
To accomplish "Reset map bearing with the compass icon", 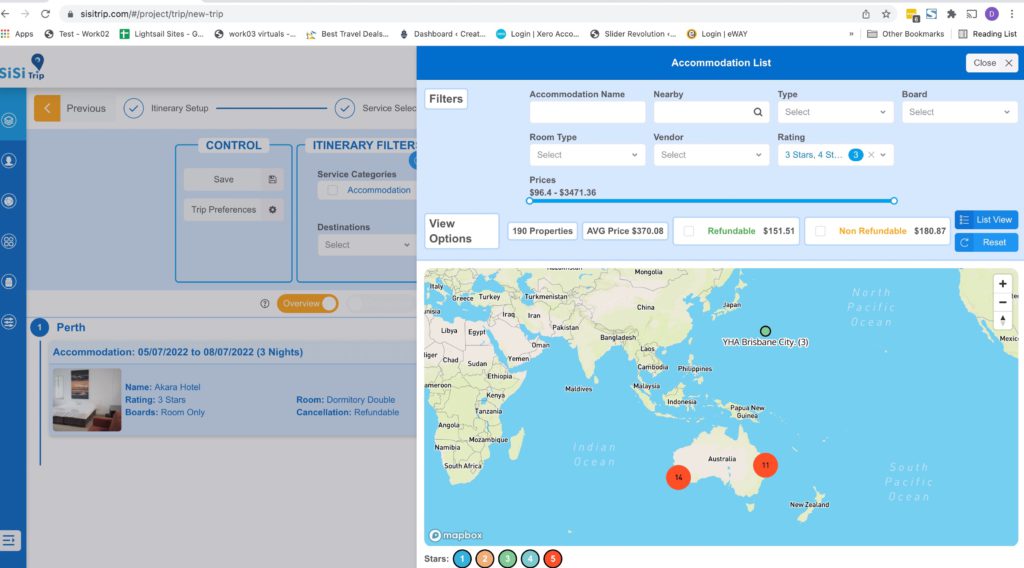I will 1003,321.
